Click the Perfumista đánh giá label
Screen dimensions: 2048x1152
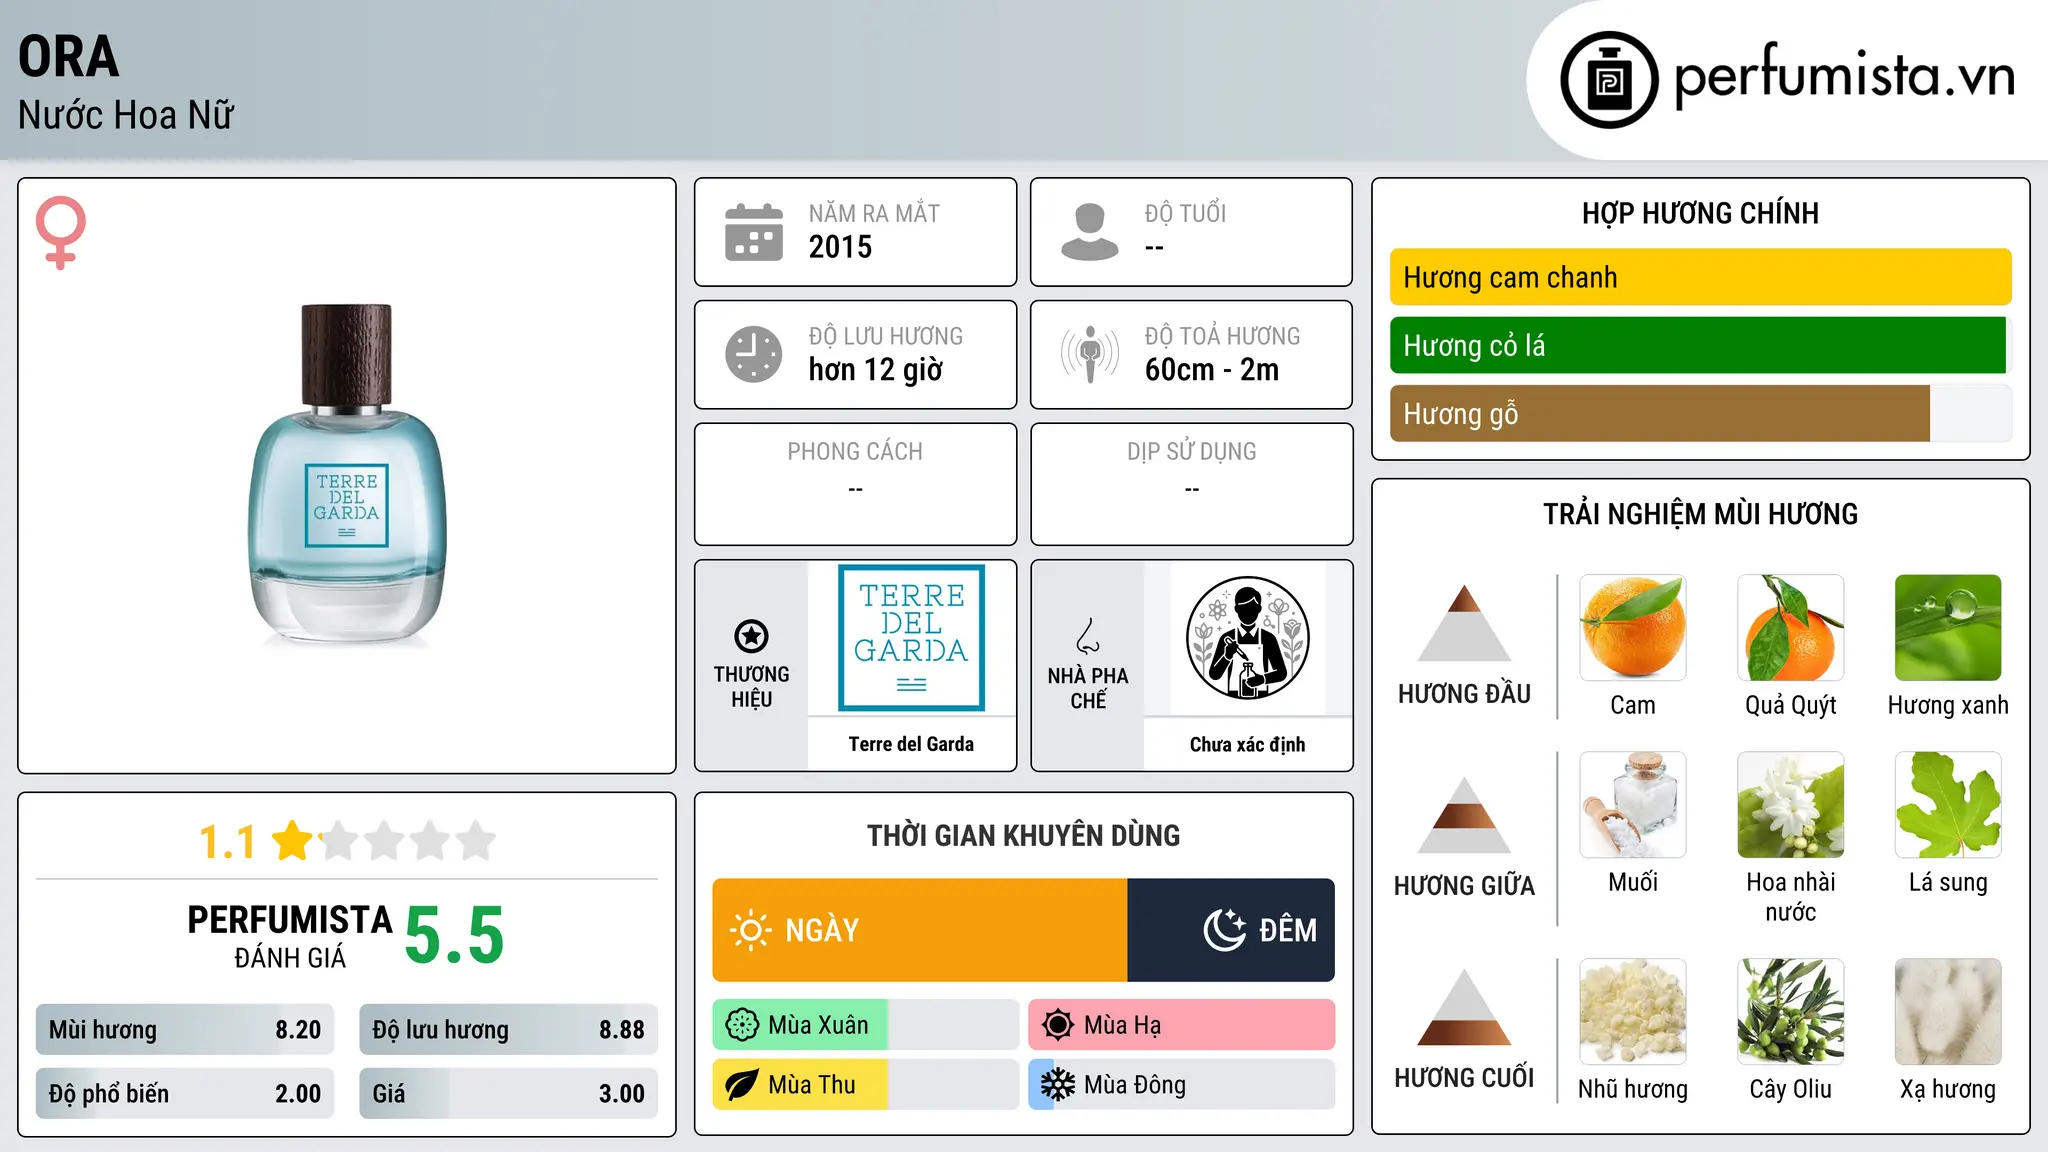tap(290, 936)
